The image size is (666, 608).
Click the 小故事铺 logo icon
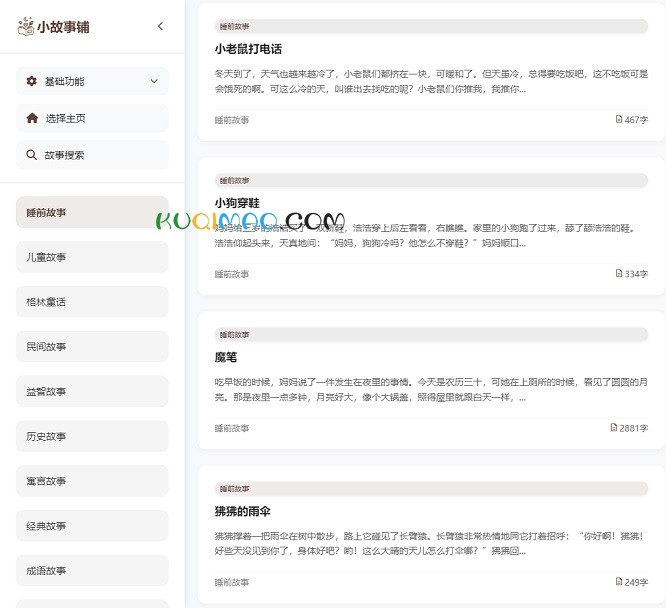click(x=25, y=27)
